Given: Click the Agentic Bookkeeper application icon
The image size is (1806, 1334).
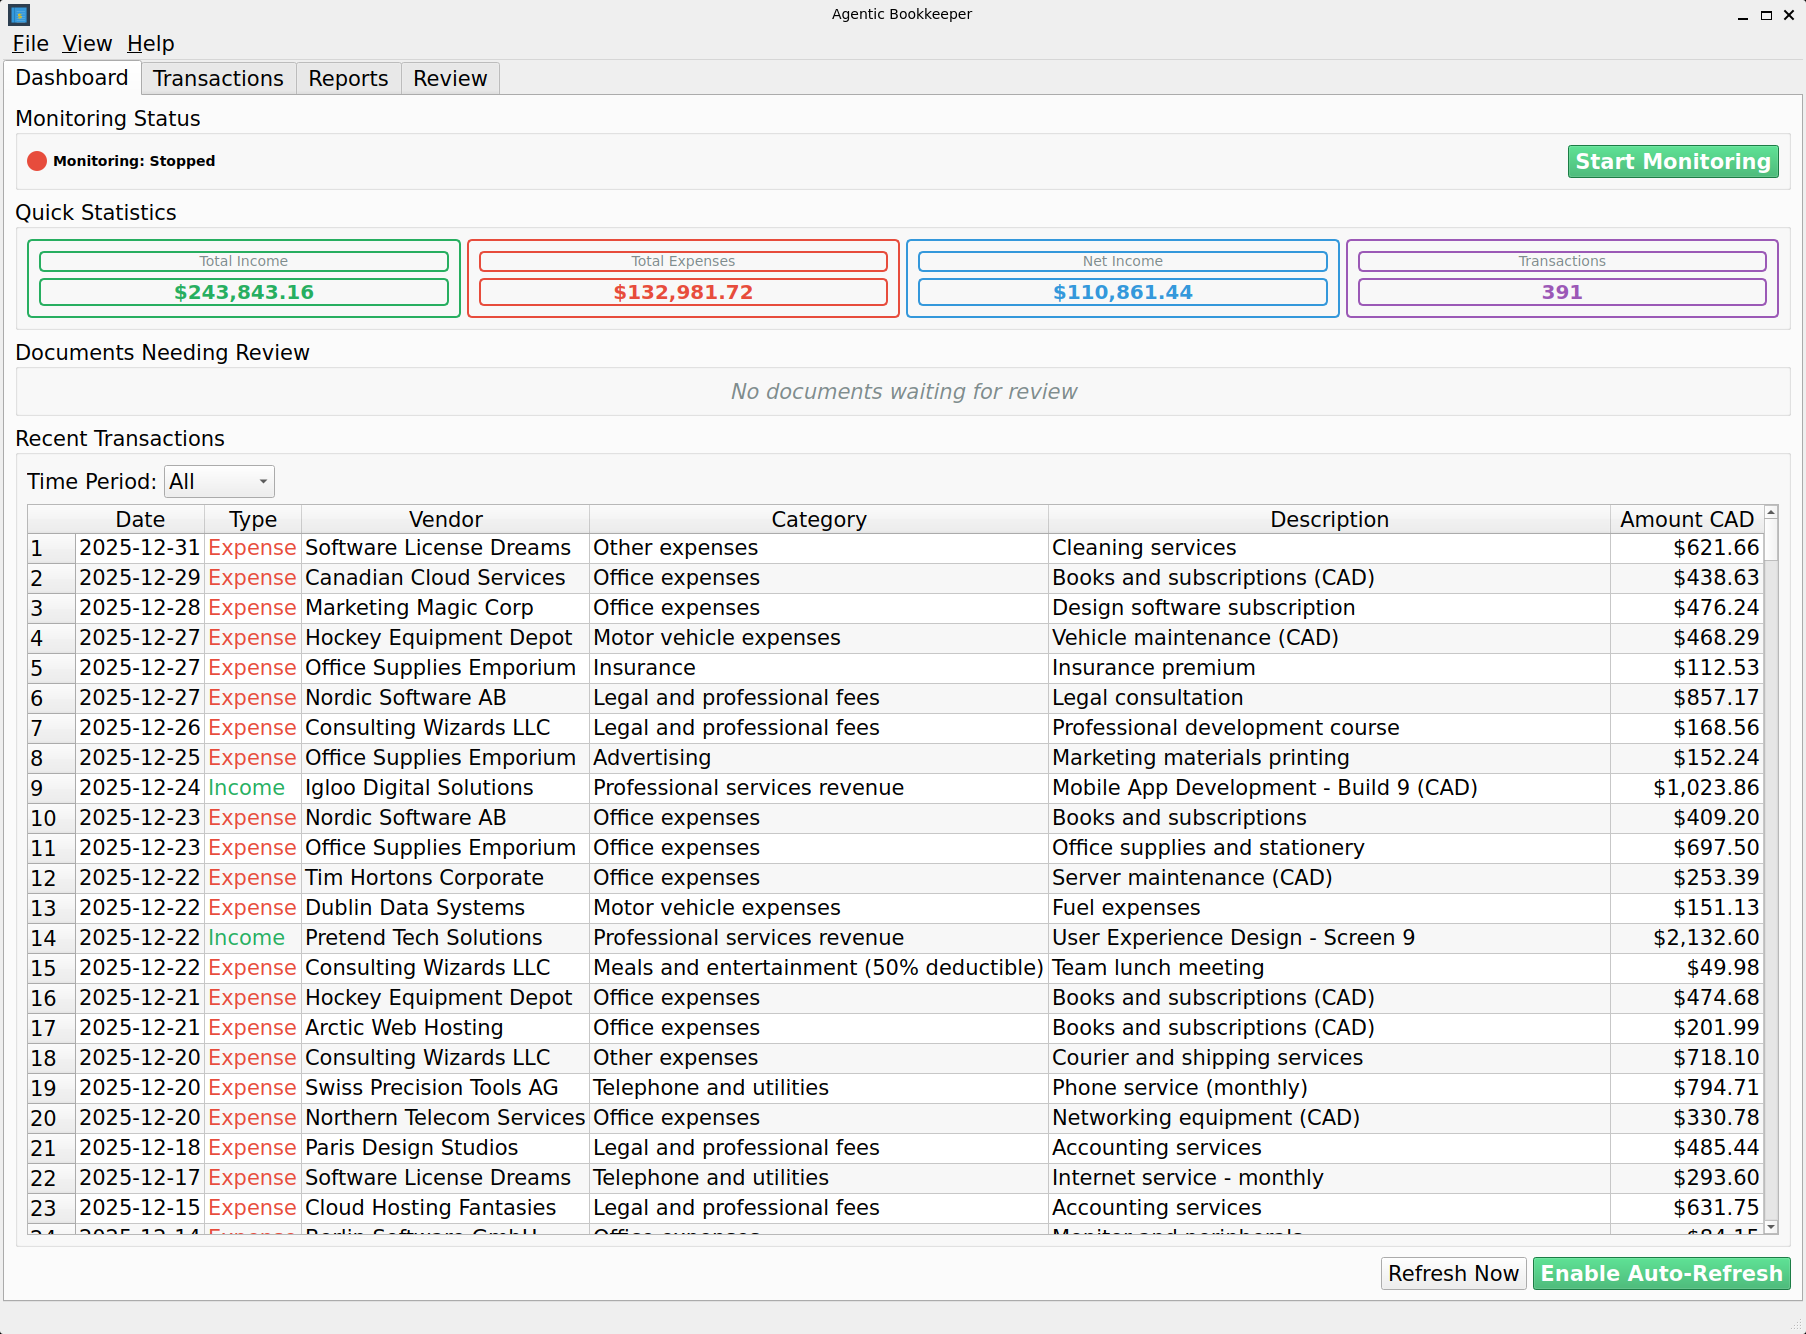Looking at the screenshot, I should tap(18, 14).
